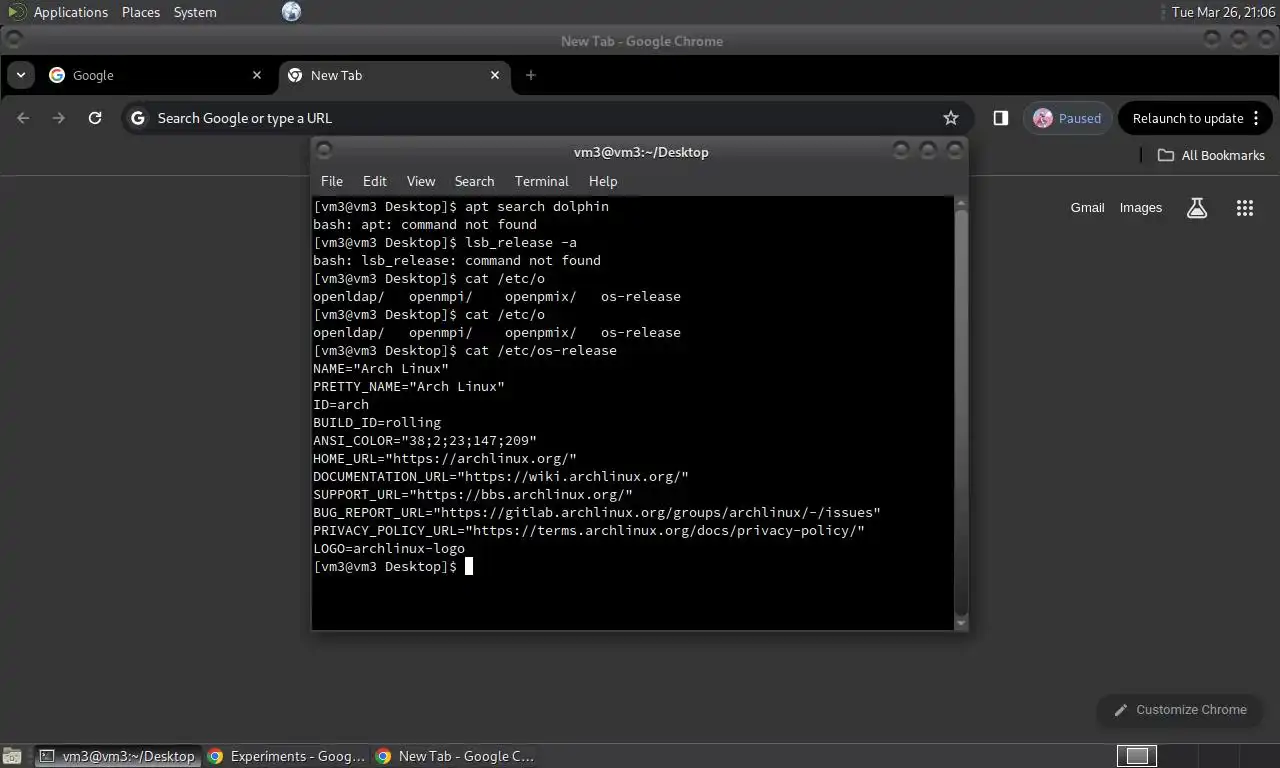Image resolution: width=1280 pixels, height=768 pixels.
Task: Click the Google logo in address bar
Action: (x=138, y=118)
